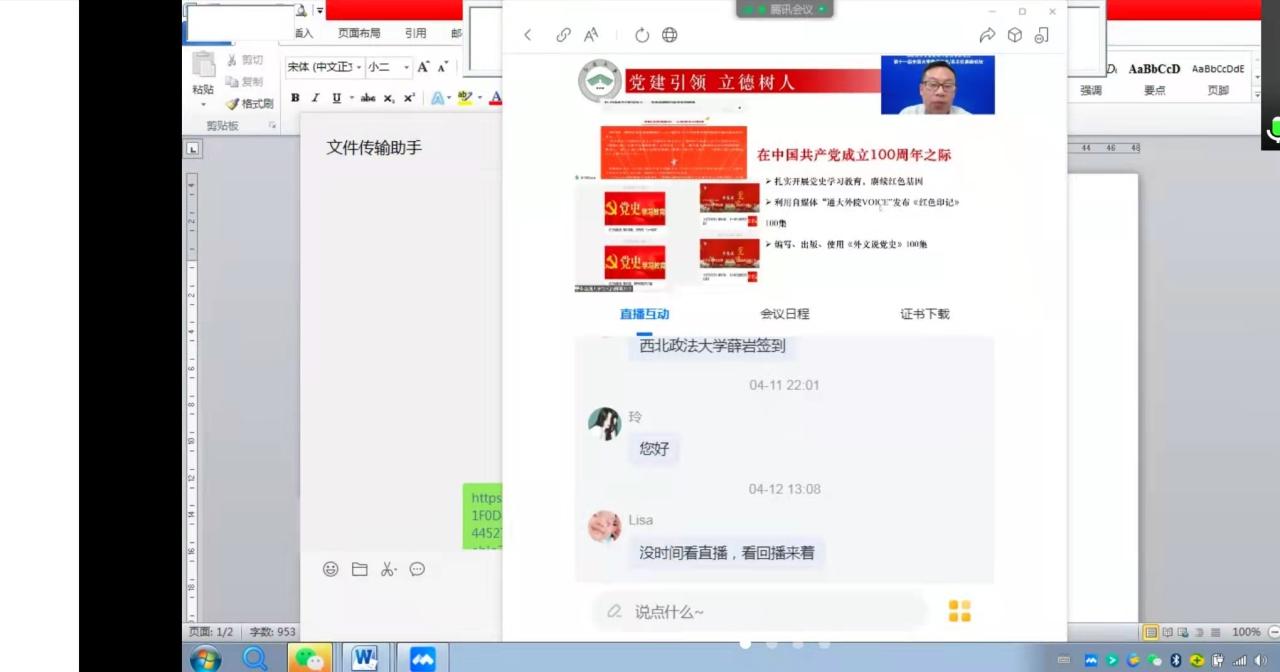Open page in browser via globe icon

pyautogui.click(x=670, y=35)
